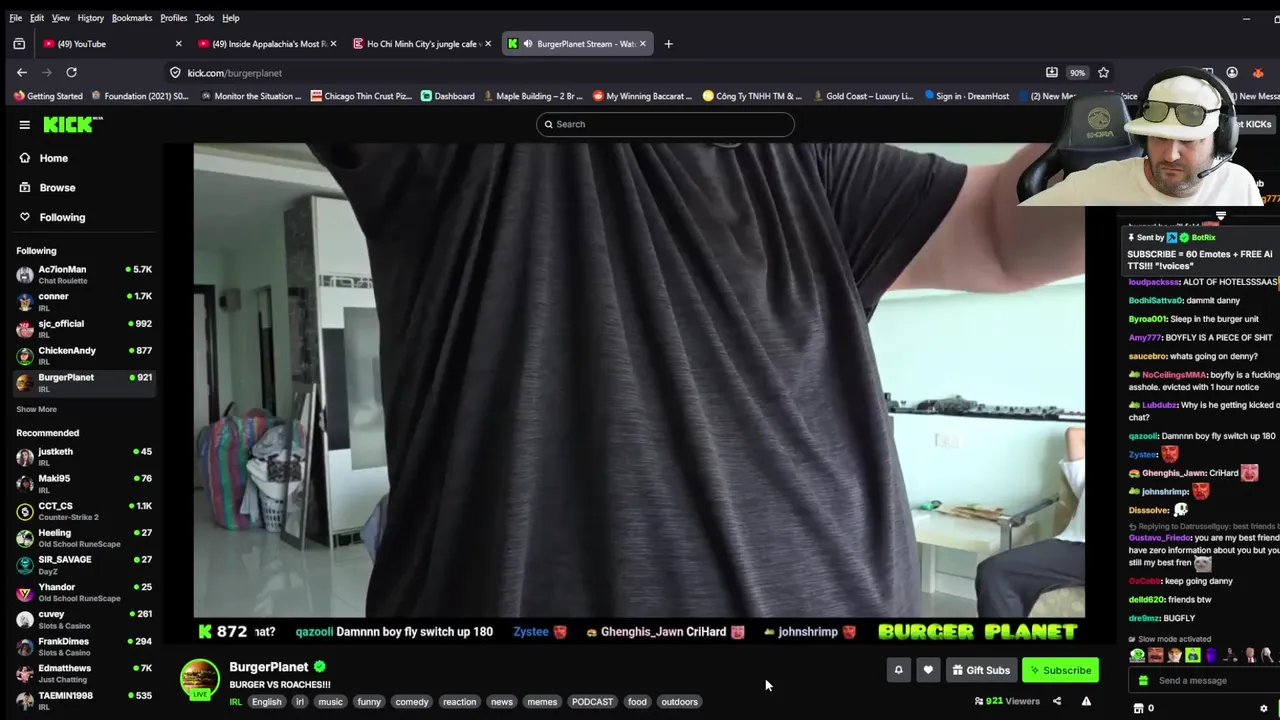Open sjc_official channel in Following list

[84, 329]
